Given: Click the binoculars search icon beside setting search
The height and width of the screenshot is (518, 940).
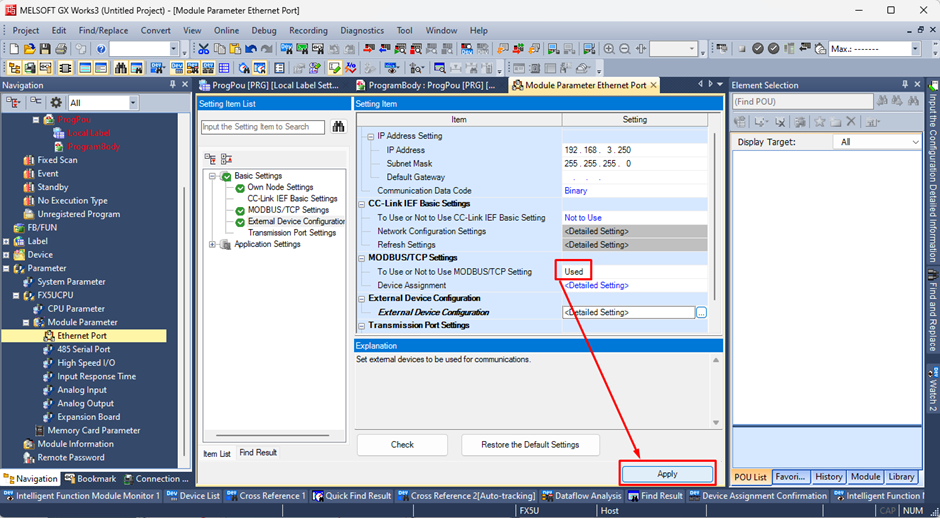Looking at the screenshot, I should point(338,127).
